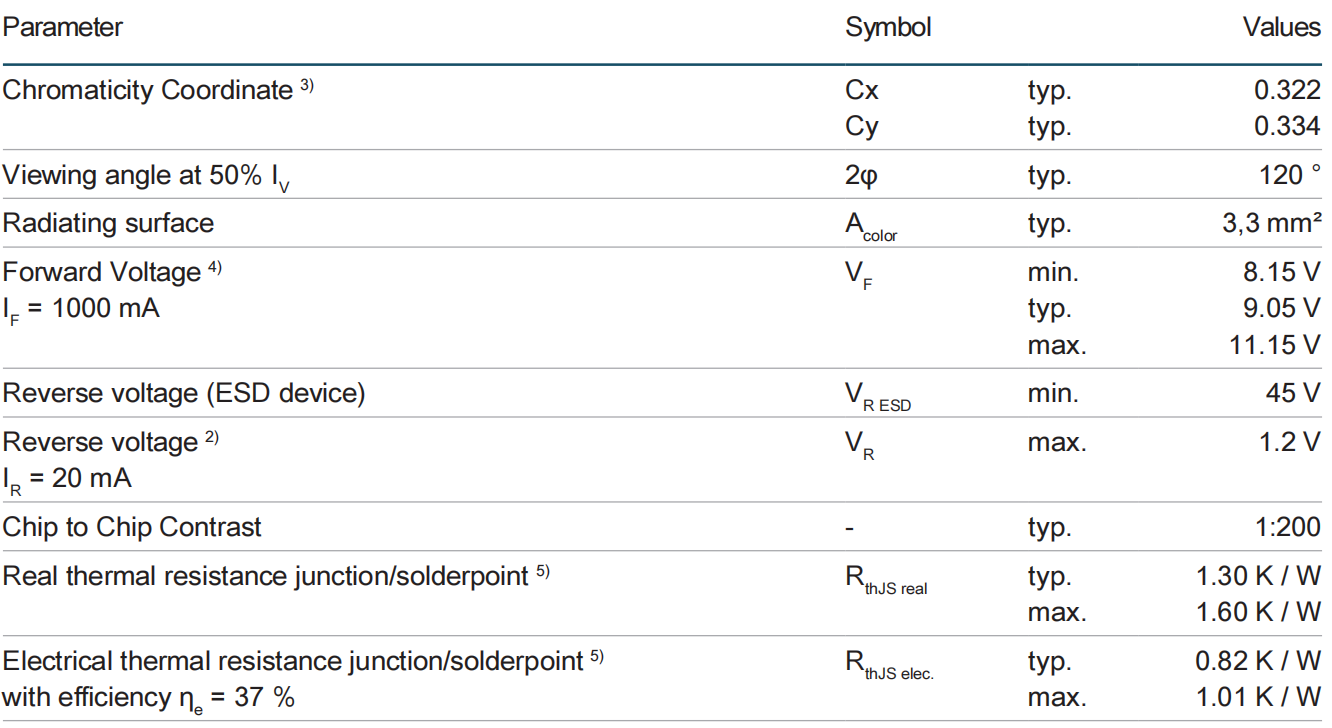This screenshot has height=728, width=1332.
Task: Click the Chip to Chip Contrast value 1:200
Action: click(1287, 527)
